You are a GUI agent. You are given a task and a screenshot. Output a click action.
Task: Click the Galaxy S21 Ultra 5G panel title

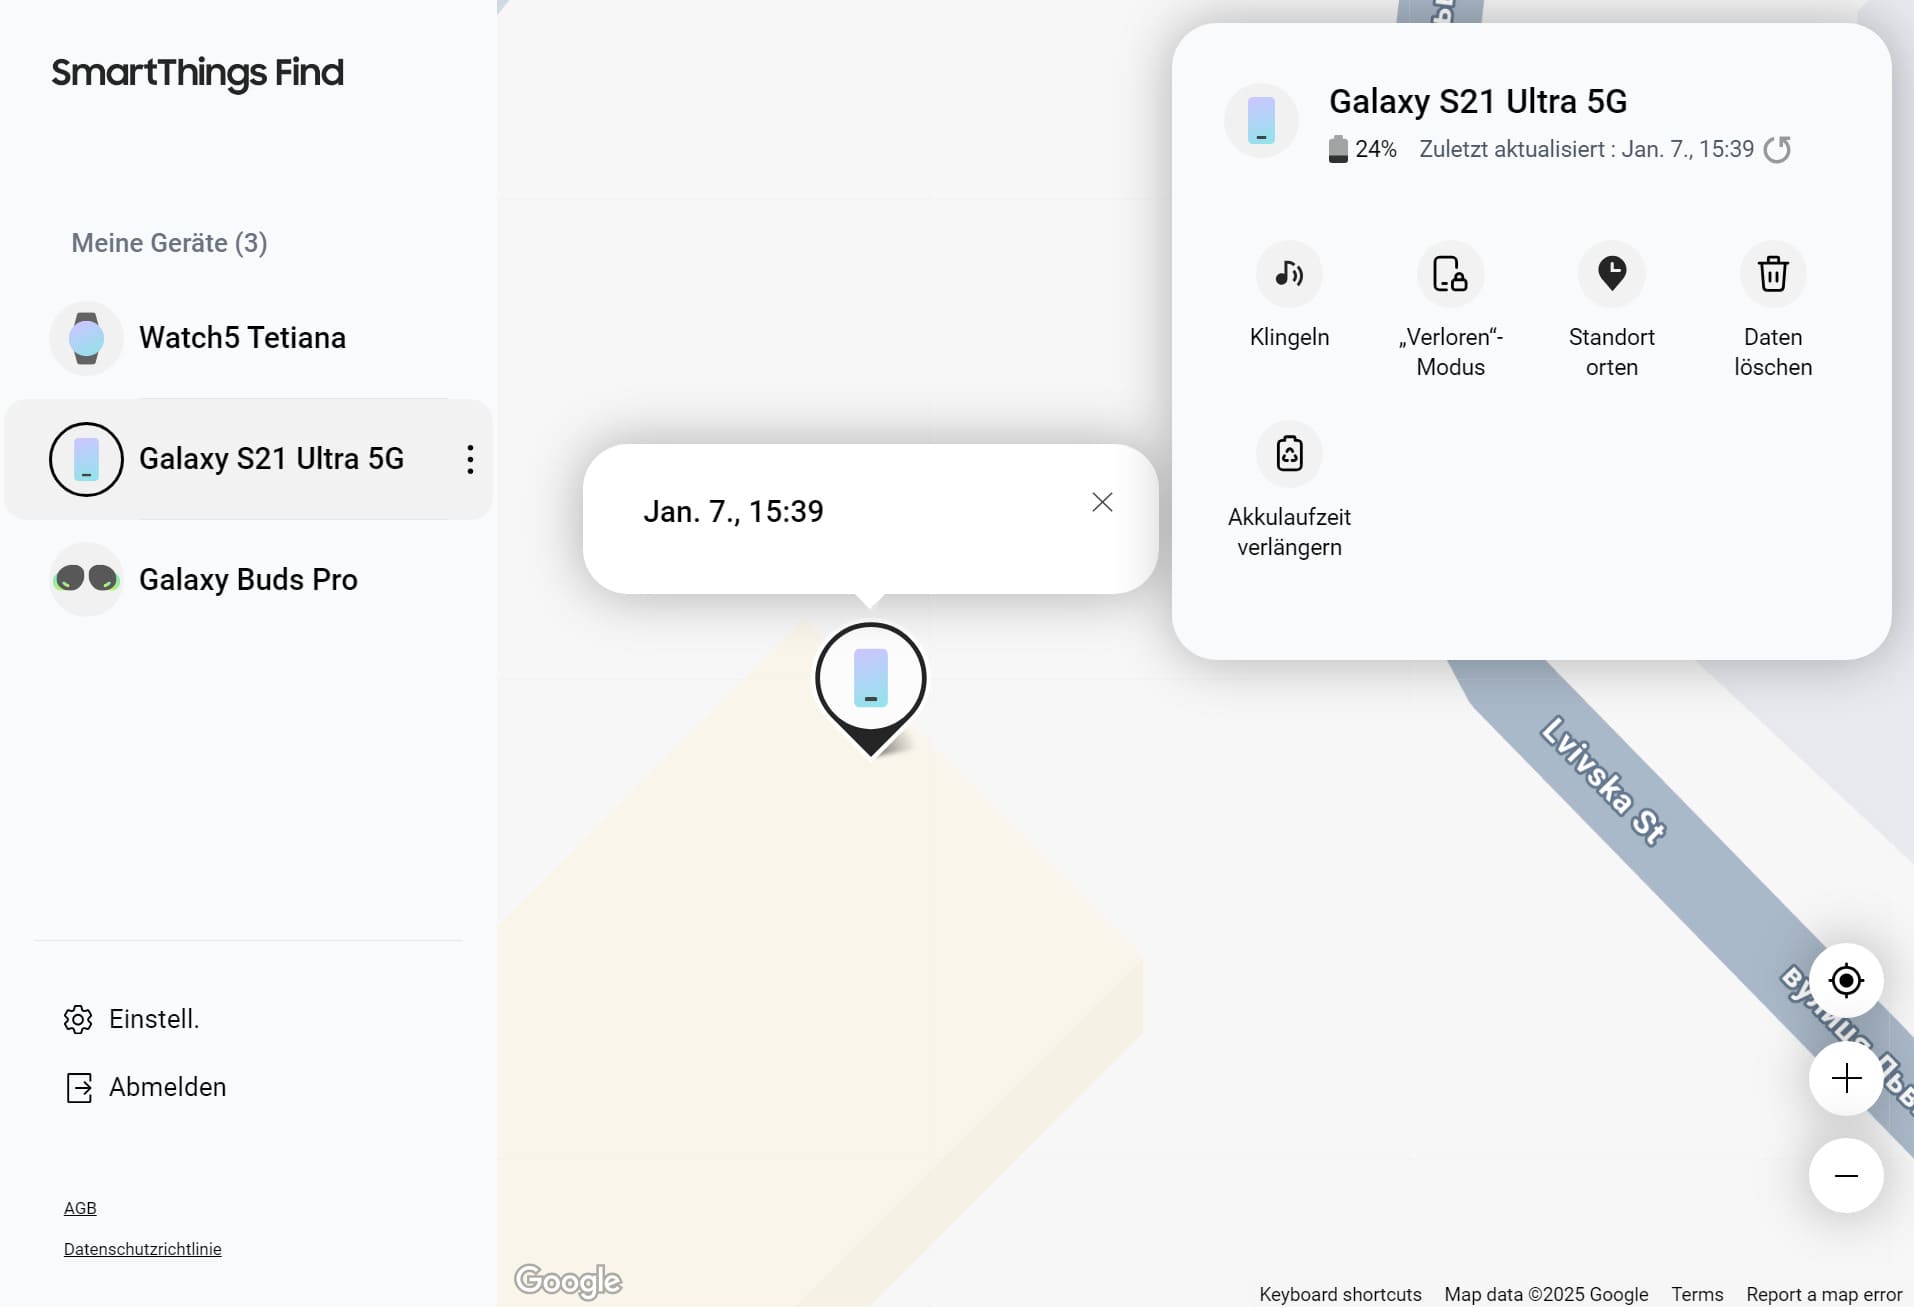(x=1477, y=101)
